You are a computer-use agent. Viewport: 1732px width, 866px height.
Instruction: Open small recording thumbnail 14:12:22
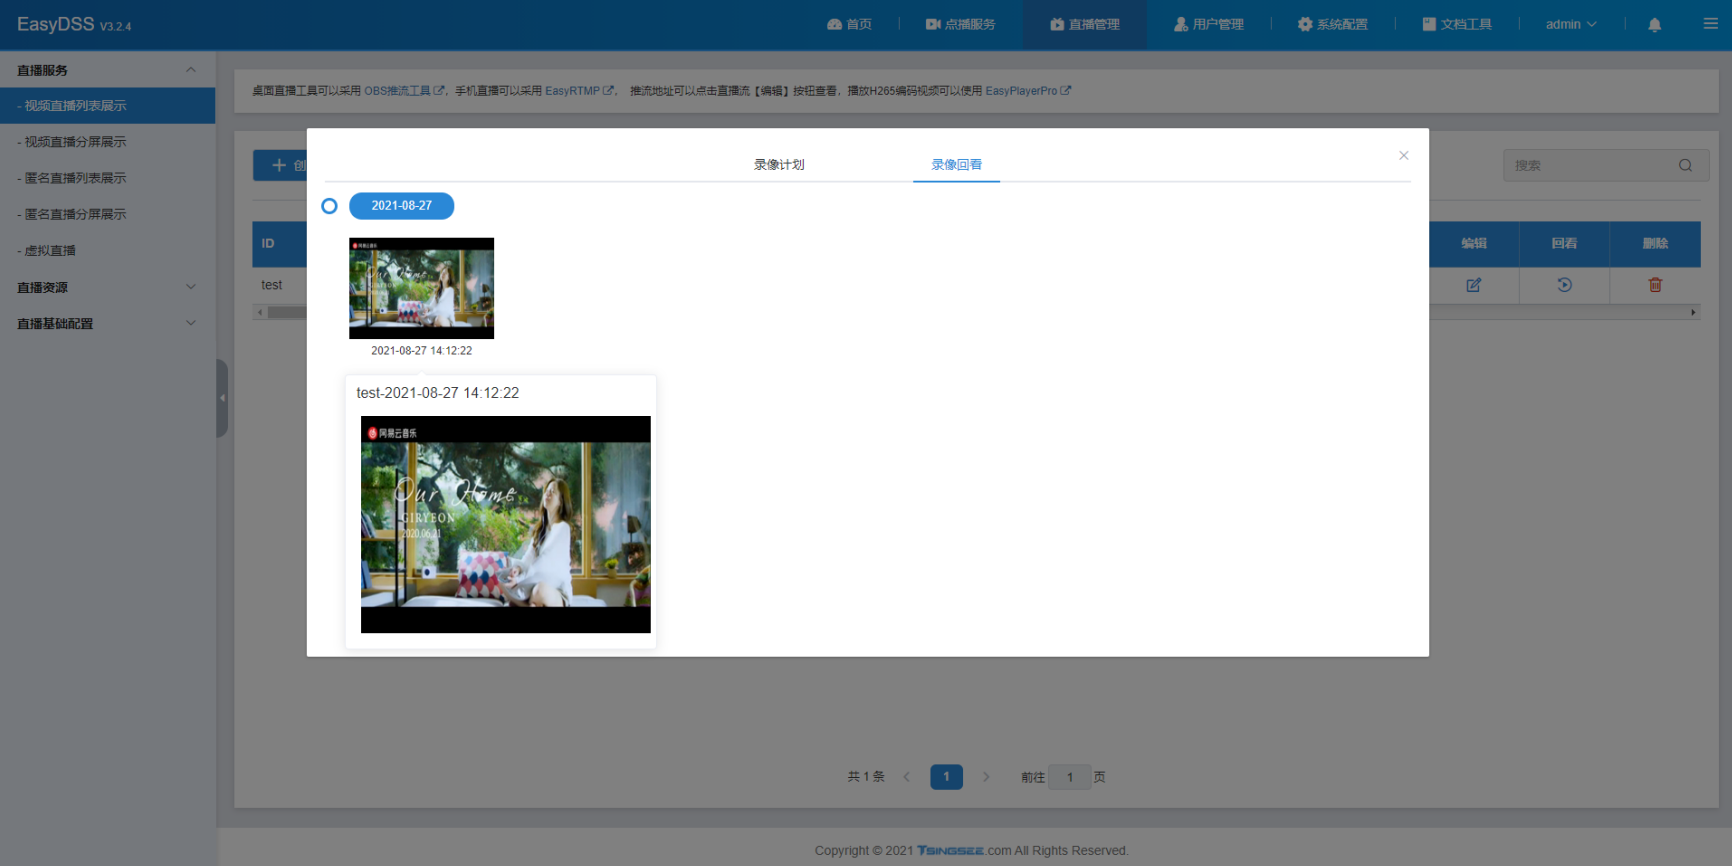point(421,288)
